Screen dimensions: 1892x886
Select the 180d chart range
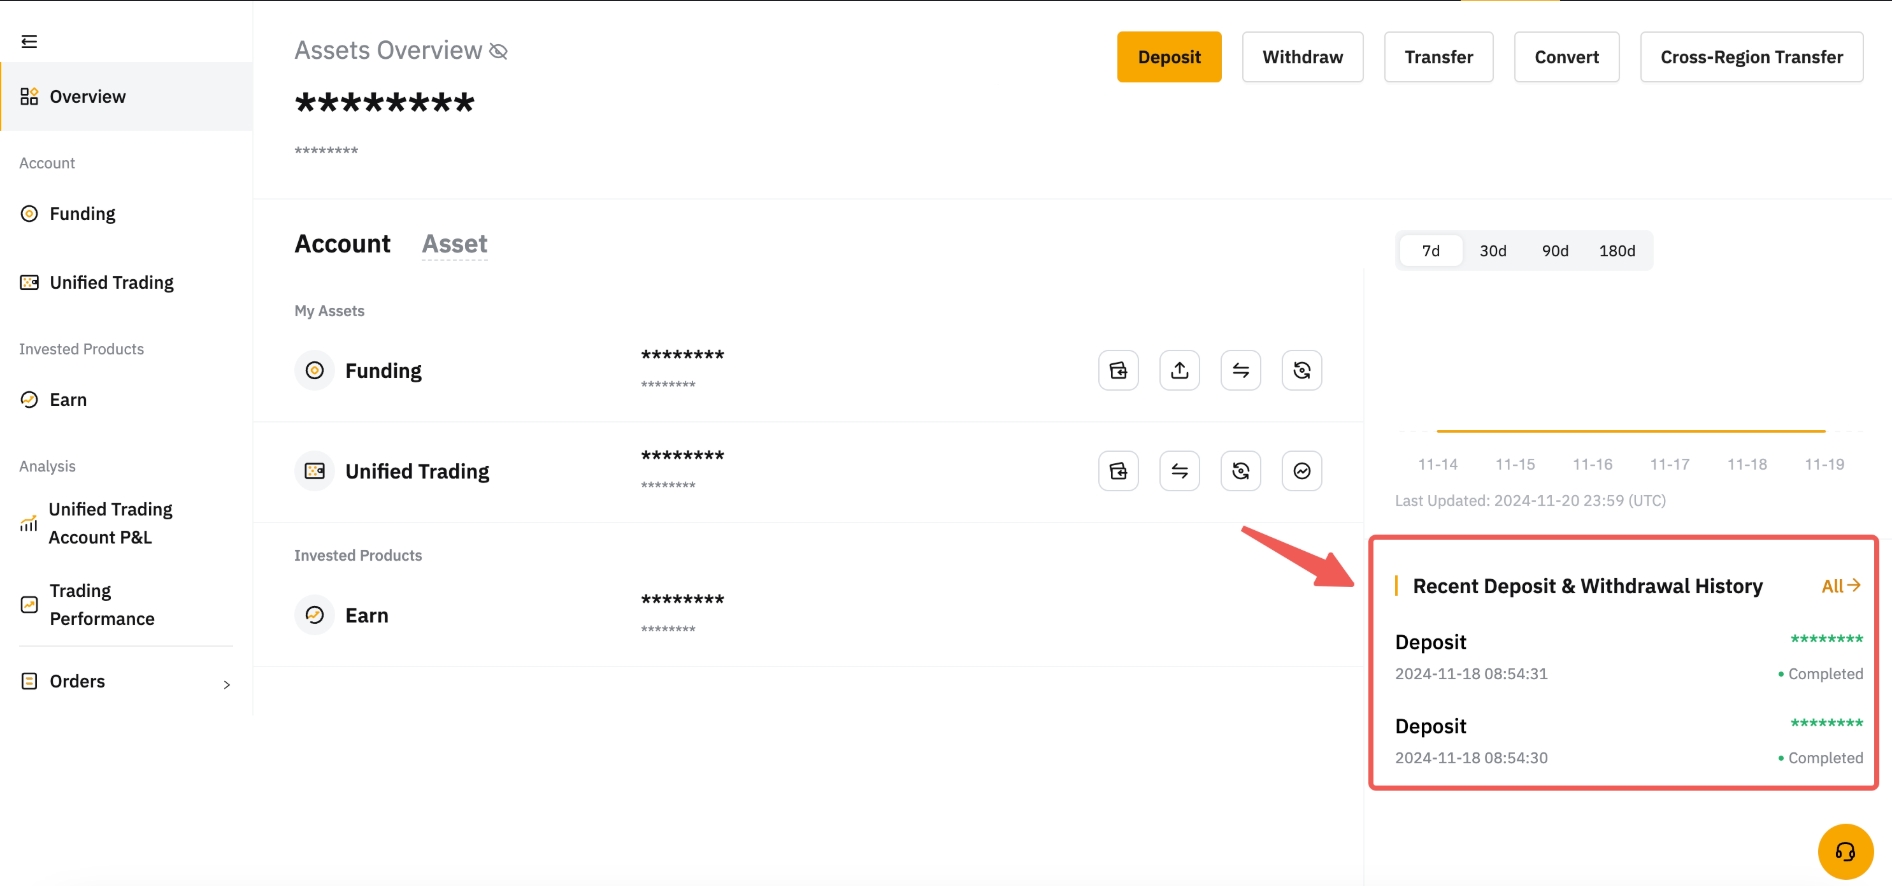[x=1616, y=251]
